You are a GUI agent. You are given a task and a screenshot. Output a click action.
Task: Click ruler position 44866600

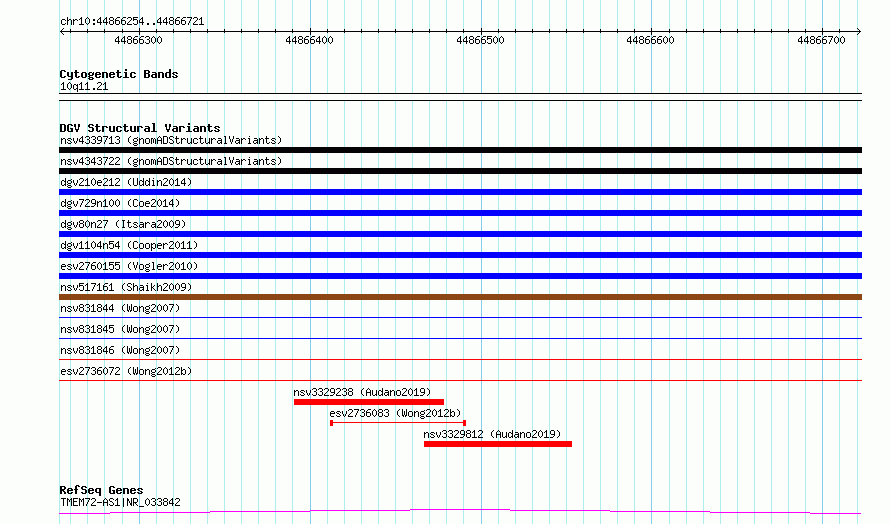650,40
